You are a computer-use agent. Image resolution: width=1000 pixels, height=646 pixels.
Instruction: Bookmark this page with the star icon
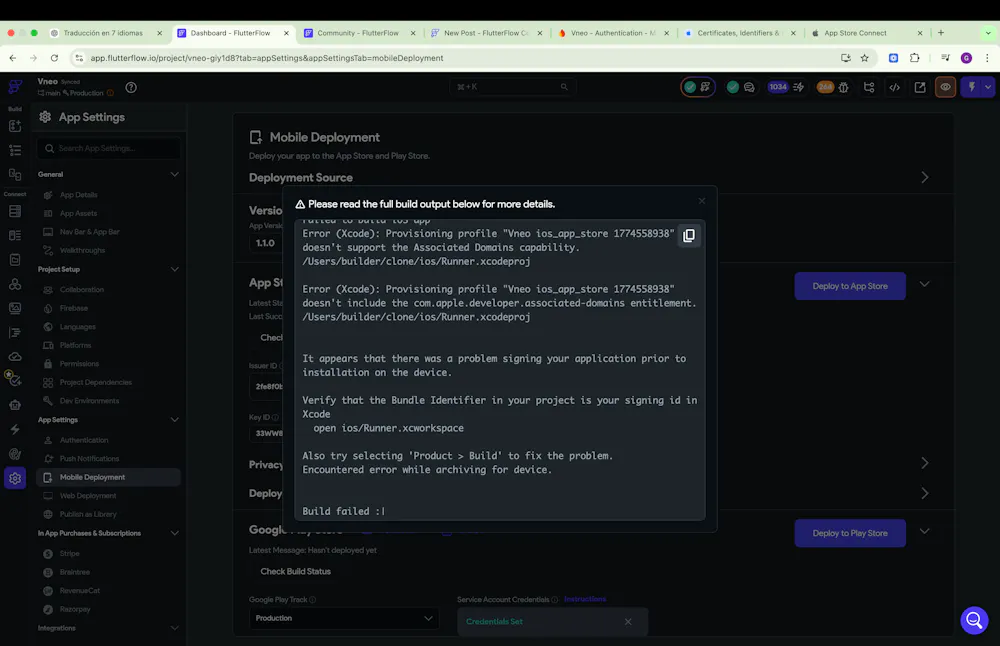coord(864,58)
